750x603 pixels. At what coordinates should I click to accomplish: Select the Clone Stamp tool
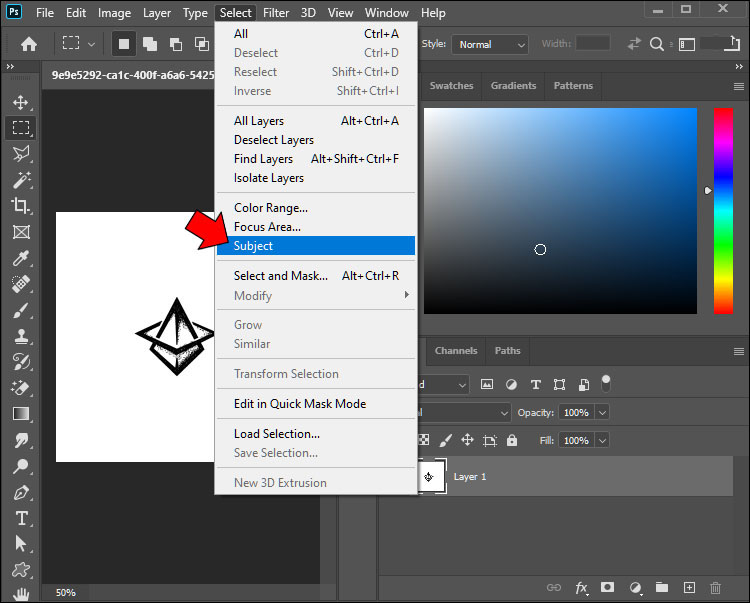21,336
